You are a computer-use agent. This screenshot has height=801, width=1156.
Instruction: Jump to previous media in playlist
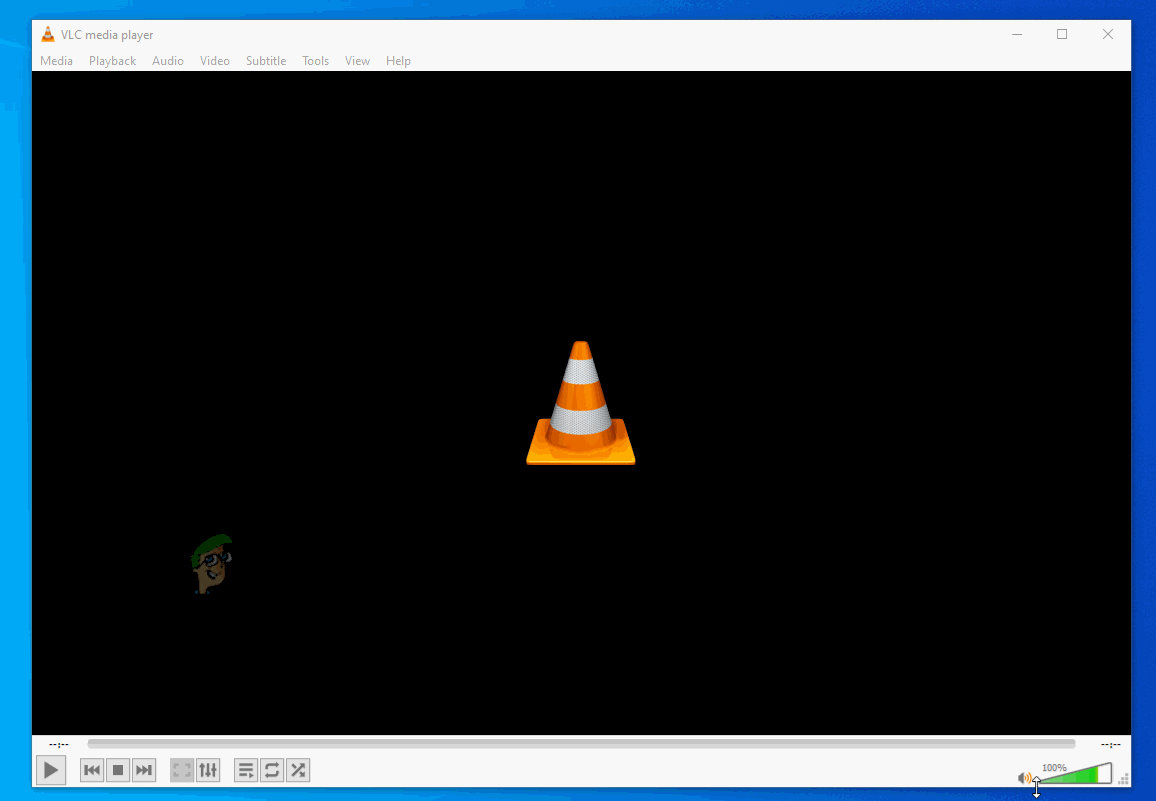[92, 771]
